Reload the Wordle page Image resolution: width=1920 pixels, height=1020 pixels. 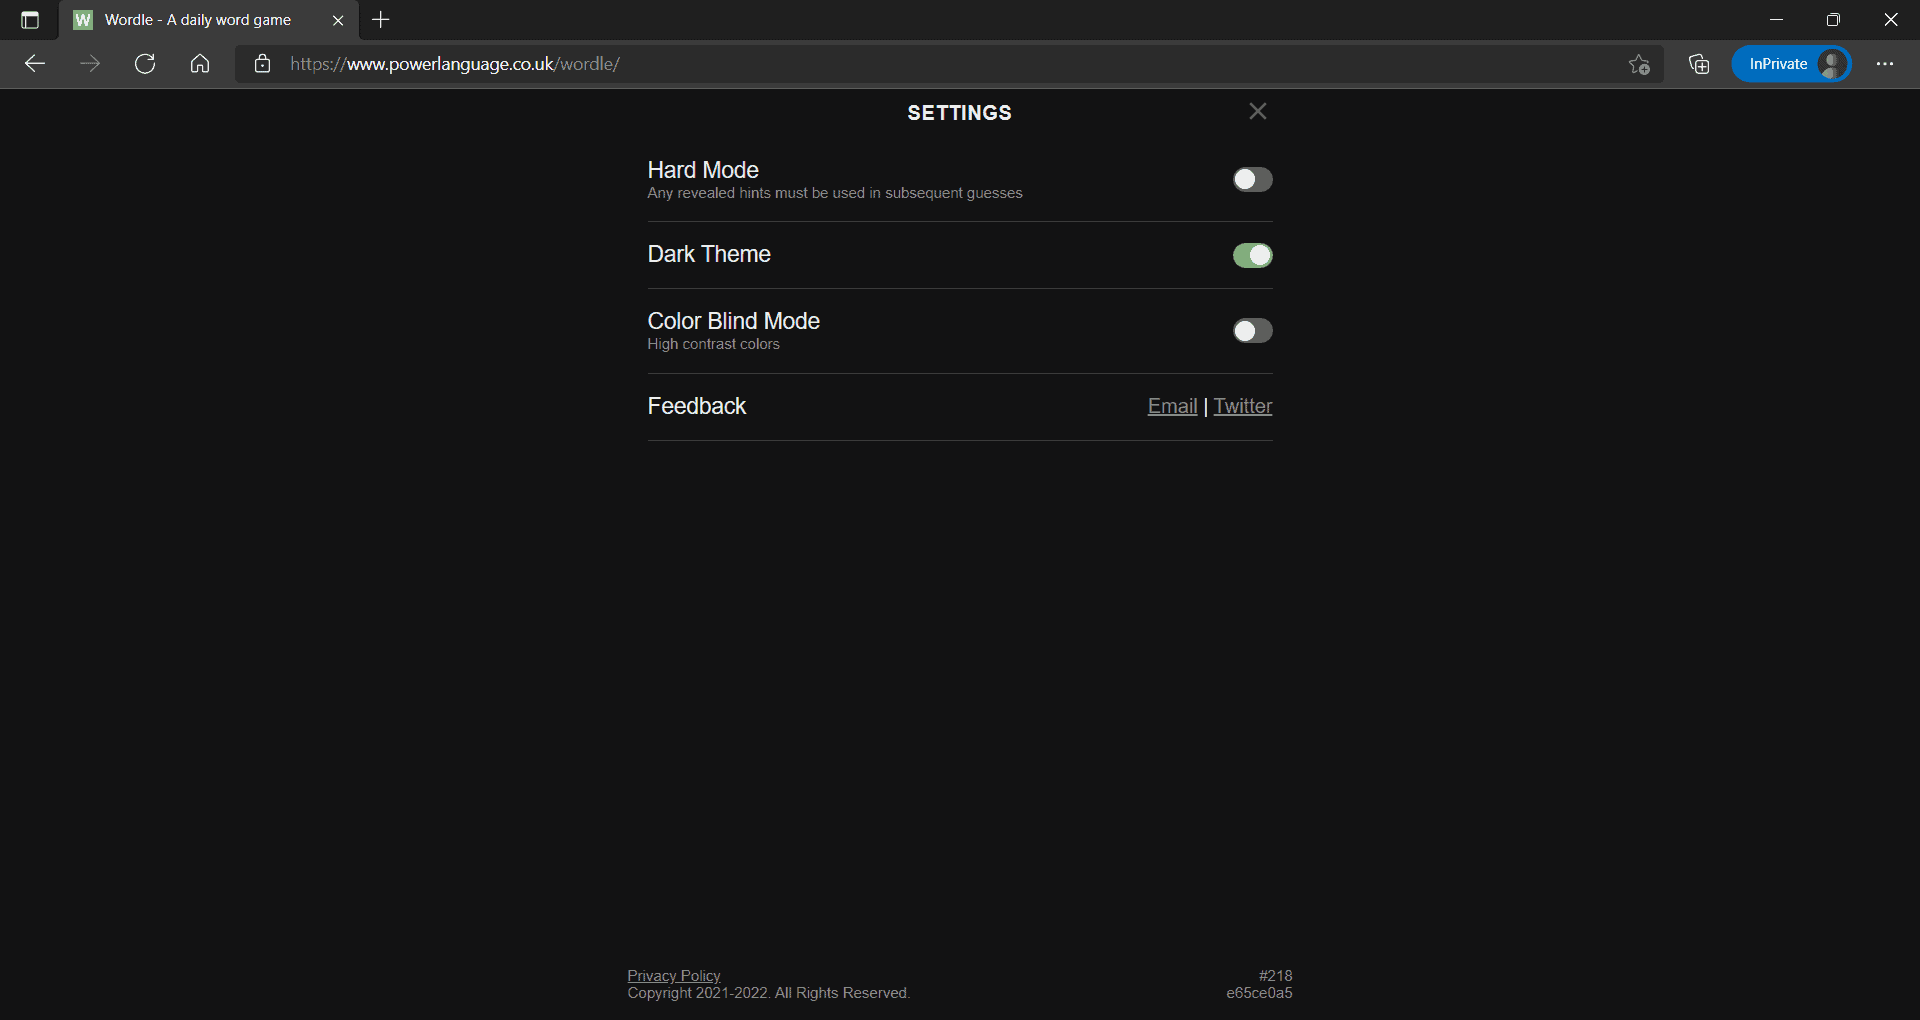pyautogui.click(x=145, y=64)
